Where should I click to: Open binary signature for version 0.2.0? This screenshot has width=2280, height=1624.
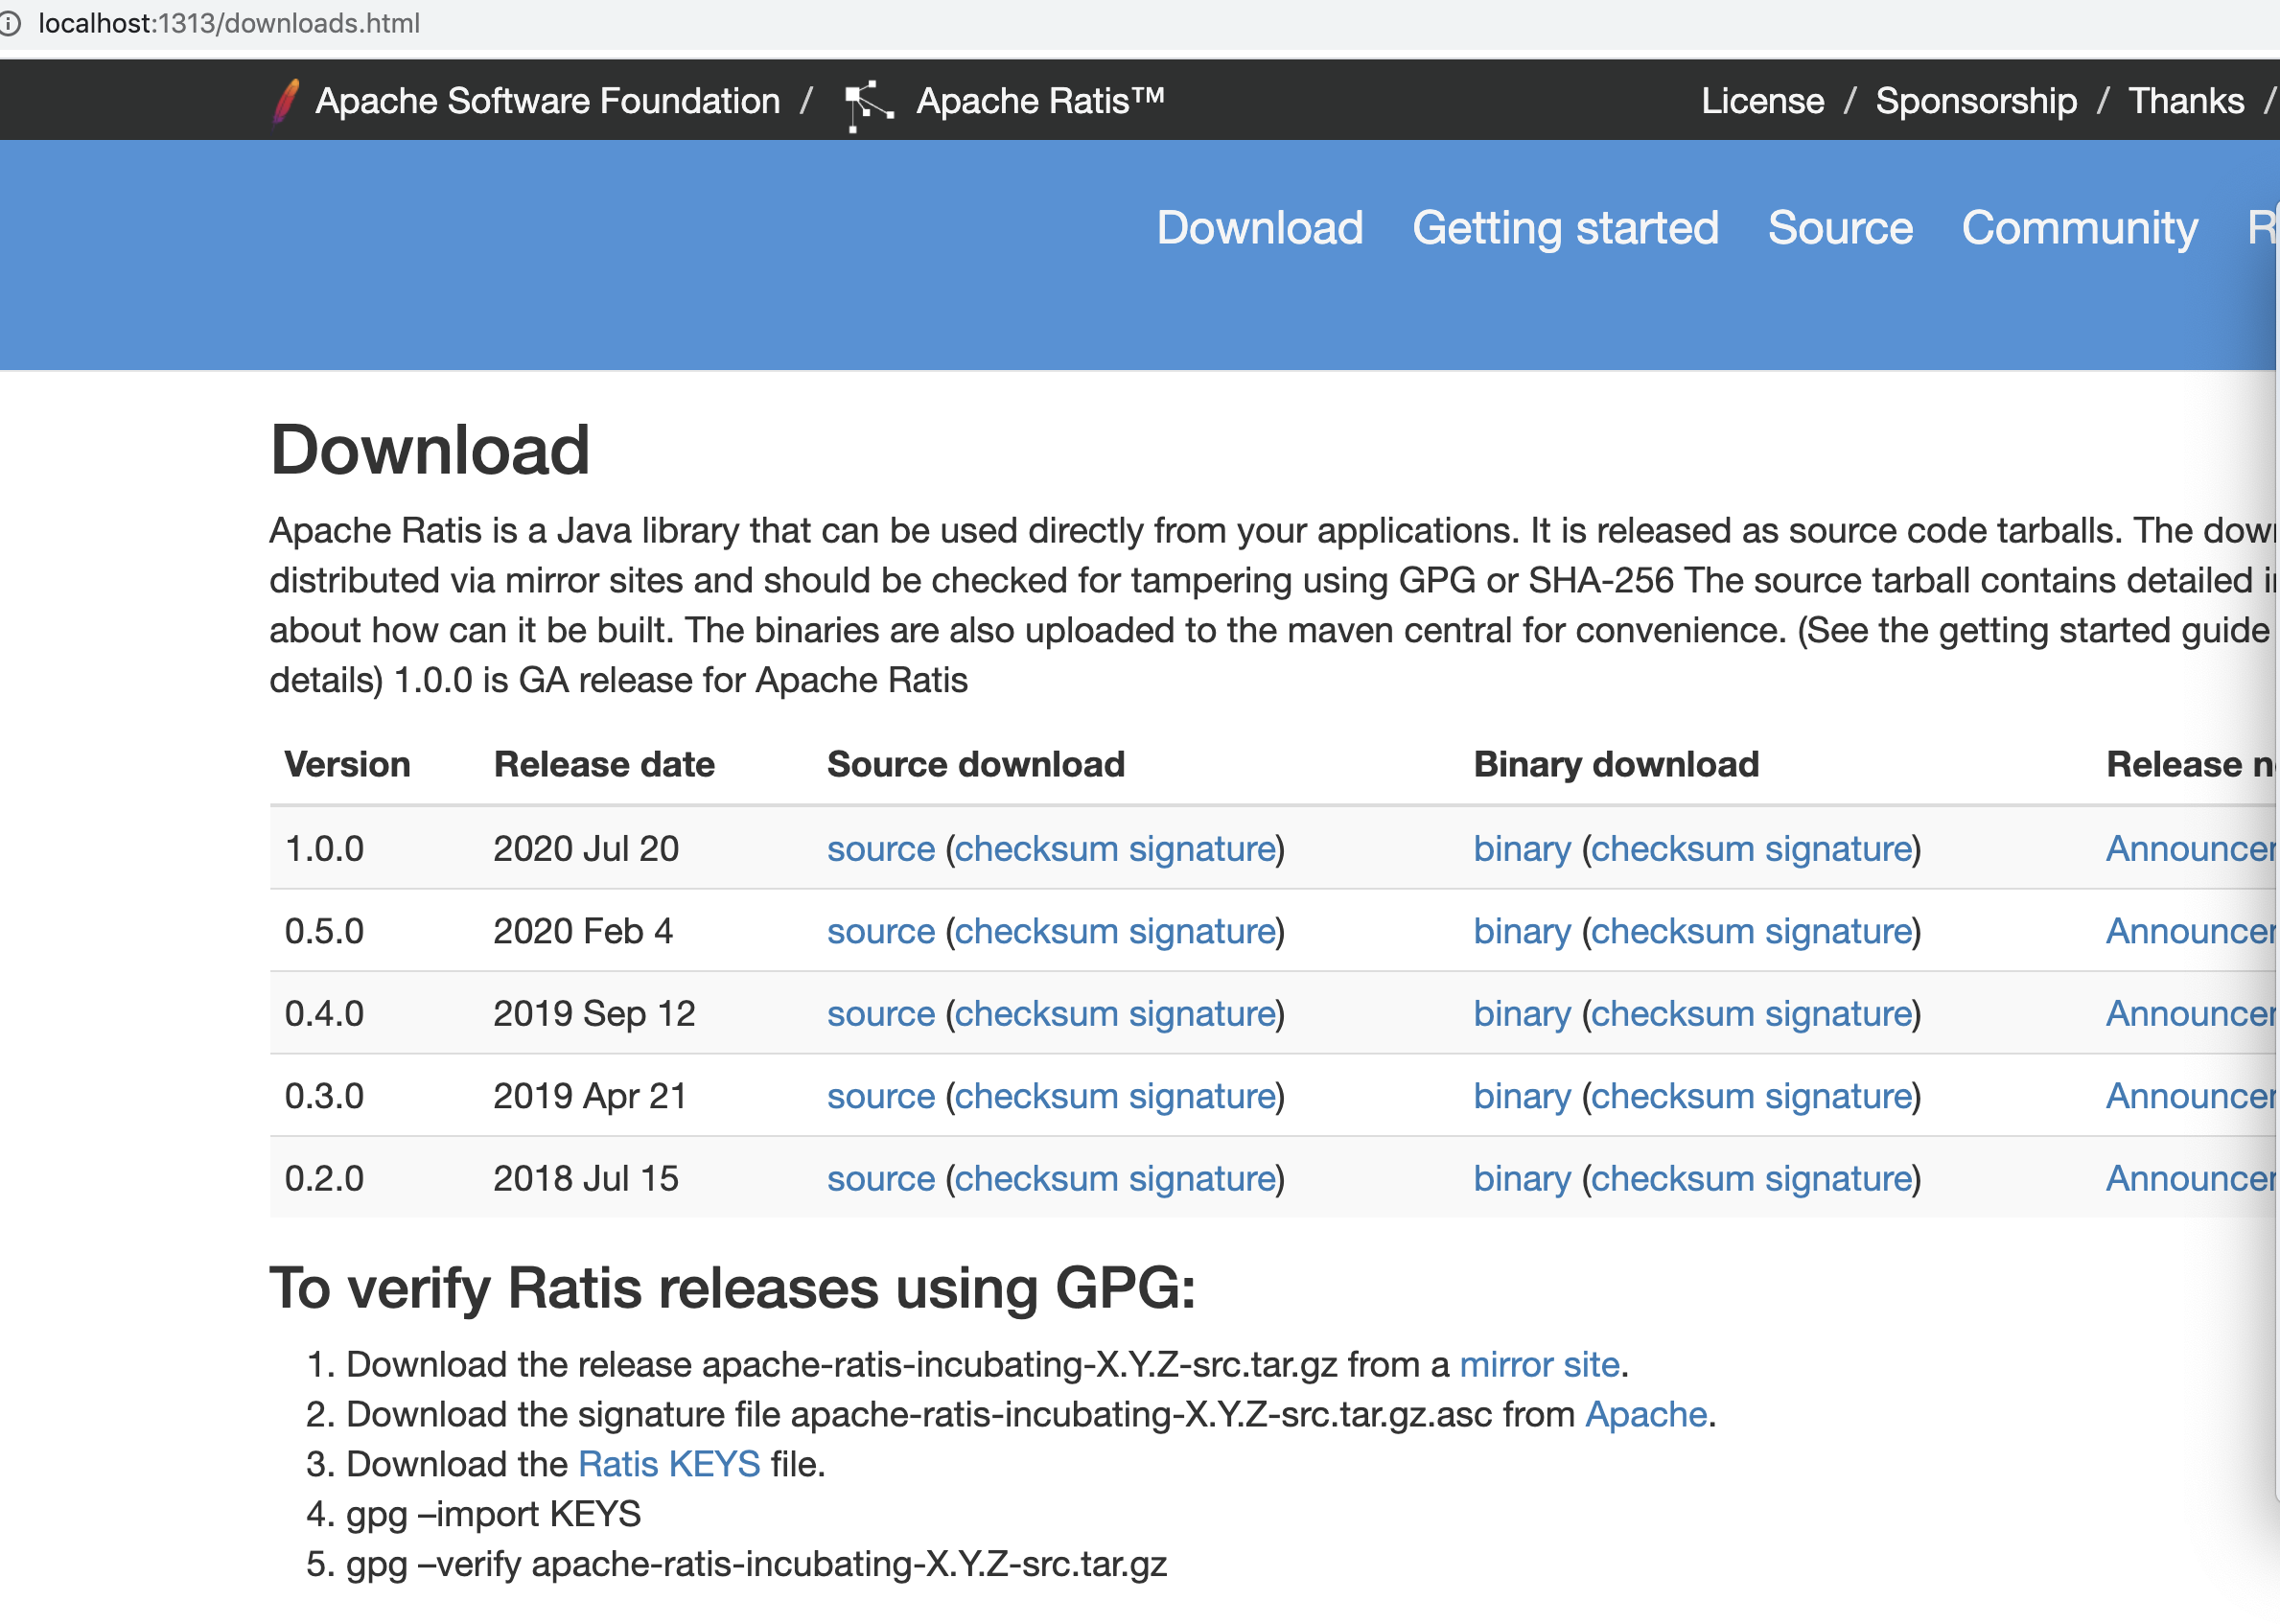[x=1838, y=1179]
